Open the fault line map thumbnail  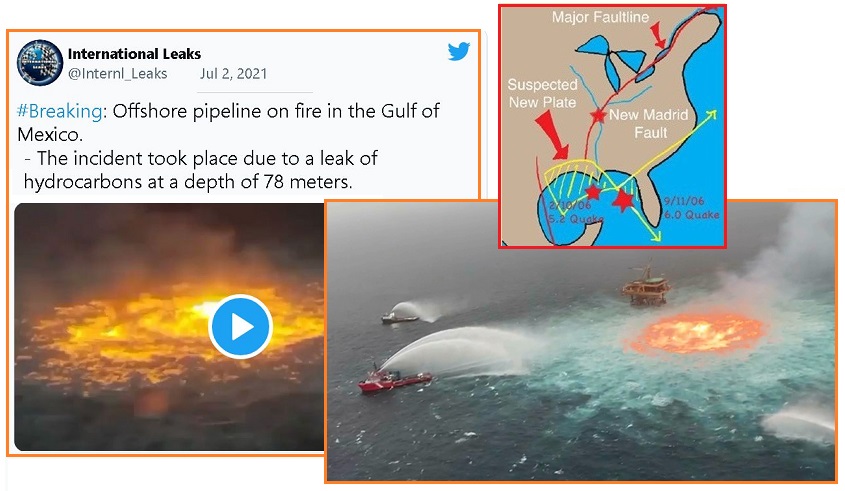(612, 126)
